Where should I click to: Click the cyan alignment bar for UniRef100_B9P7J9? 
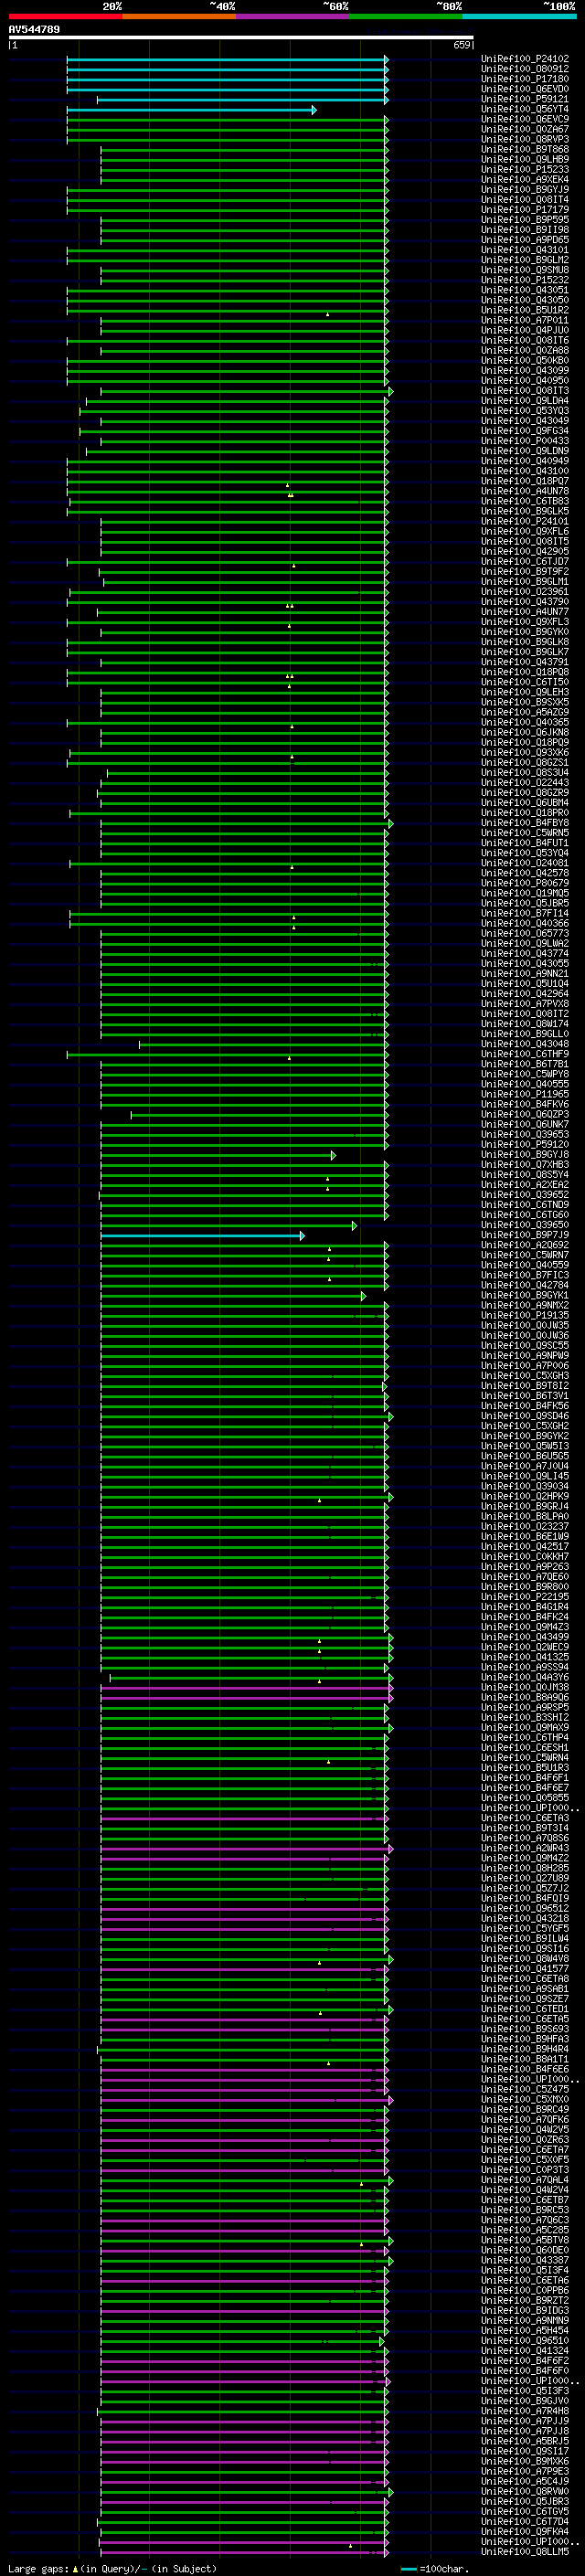point(201,1236)
